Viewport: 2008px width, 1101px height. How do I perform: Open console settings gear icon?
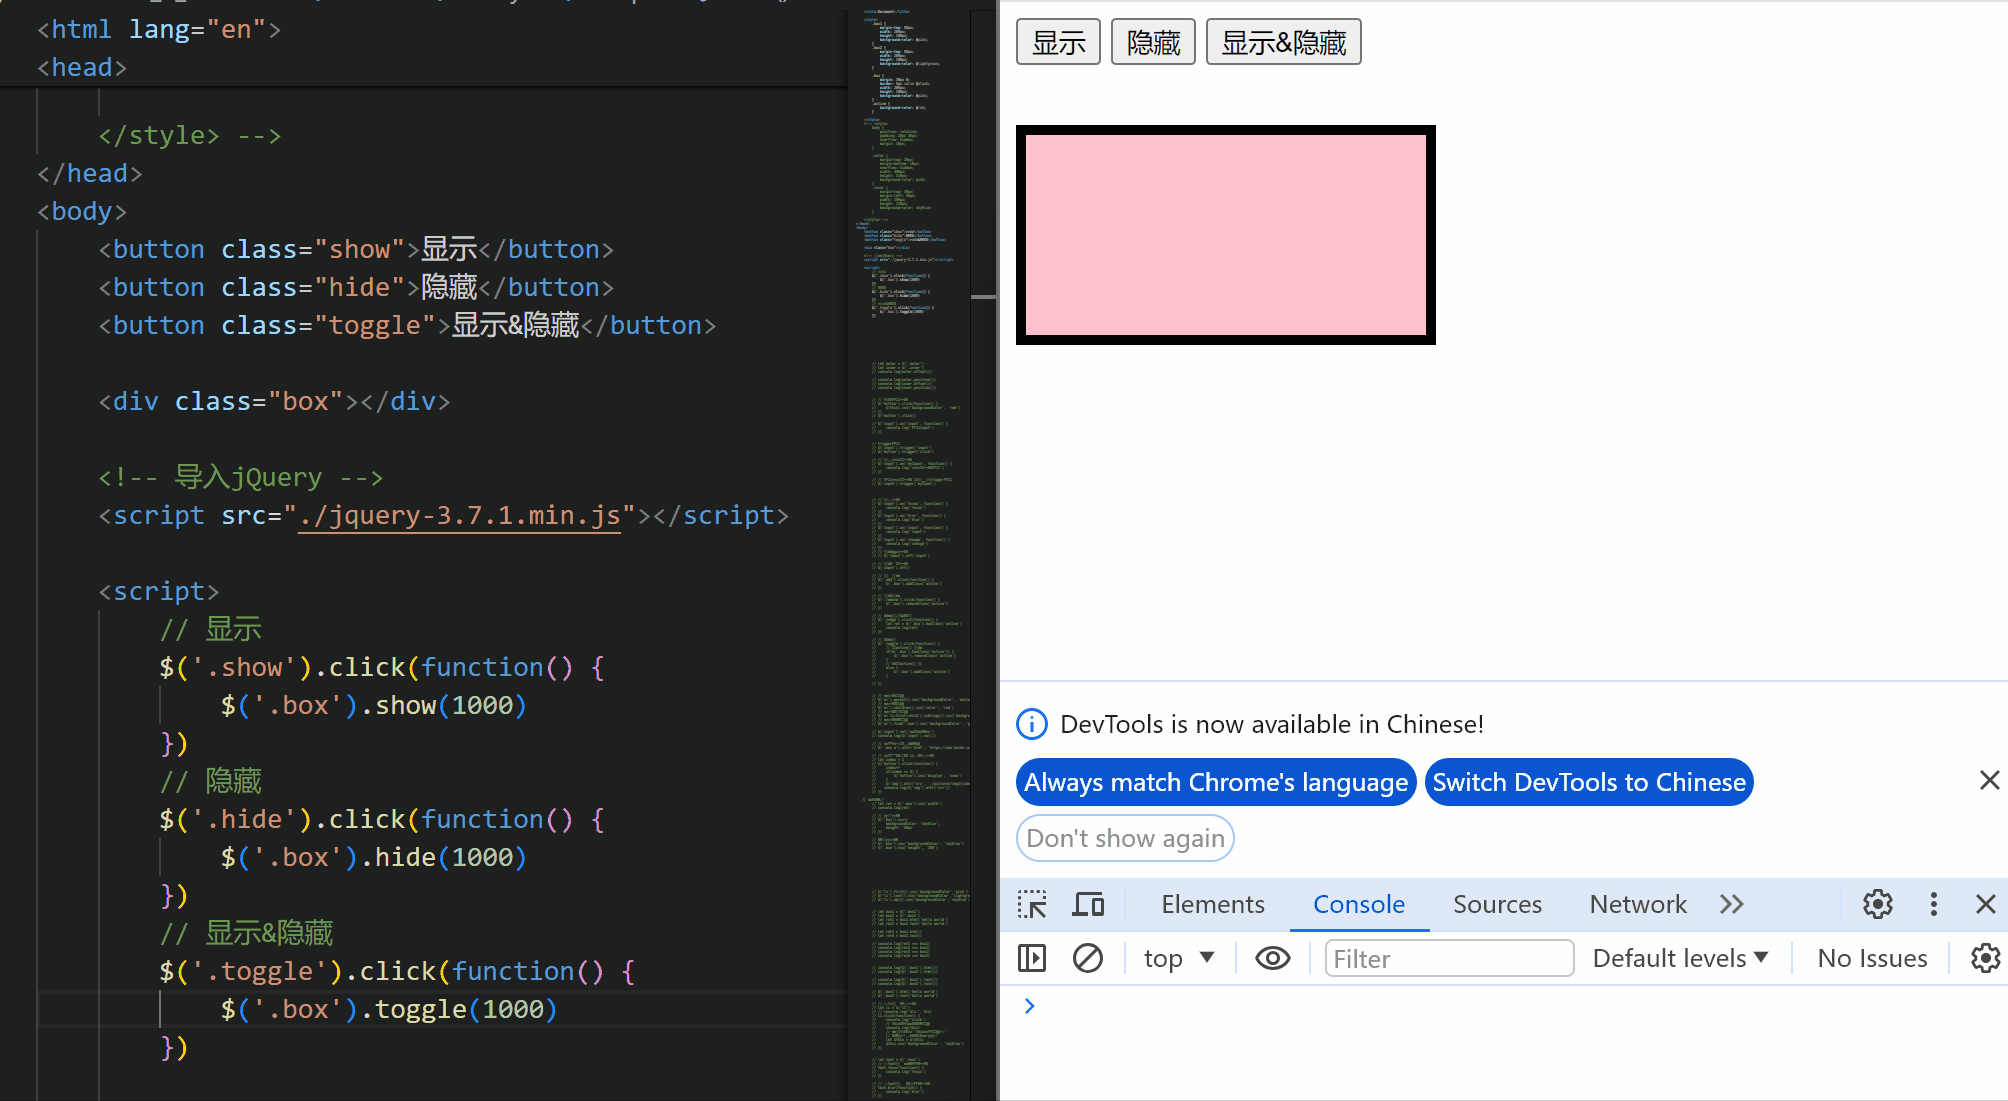pos(1984,959)
